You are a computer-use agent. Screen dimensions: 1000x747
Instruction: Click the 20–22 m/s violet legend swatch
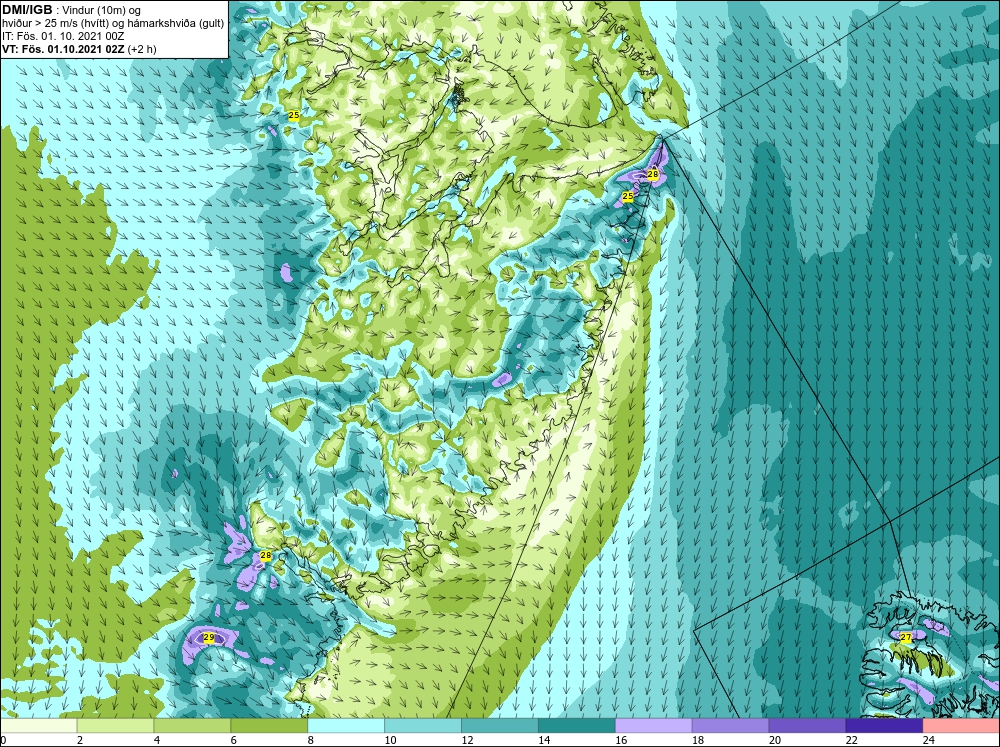807,726
